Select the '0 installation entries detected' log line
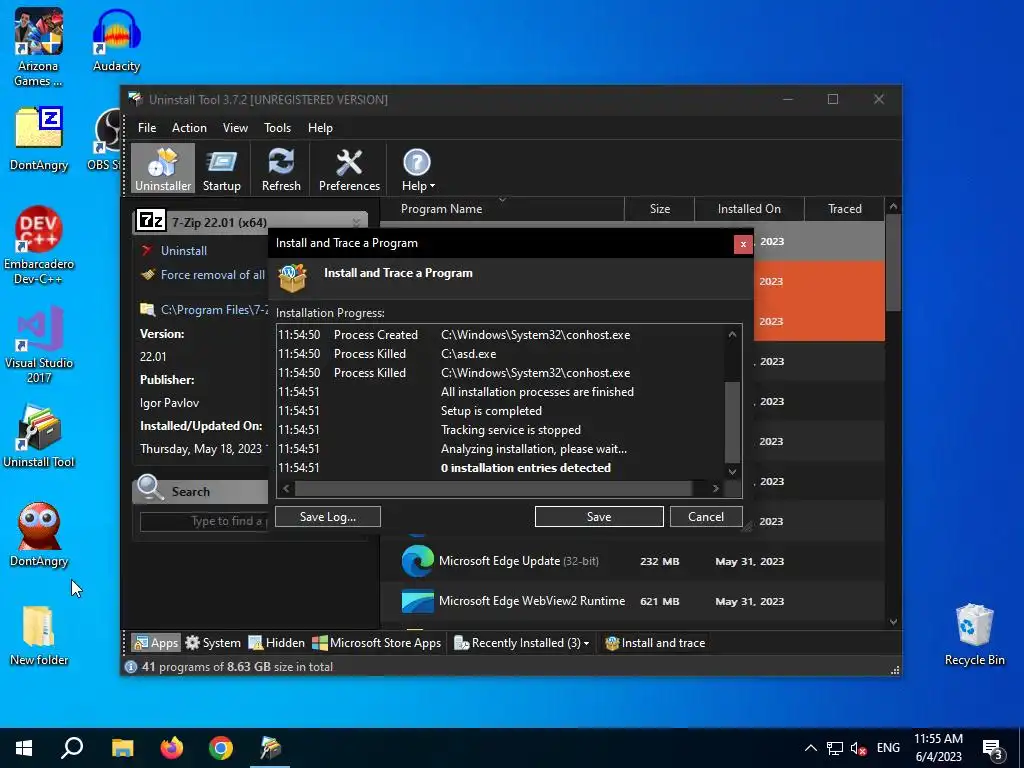 (x=526, y=468)
